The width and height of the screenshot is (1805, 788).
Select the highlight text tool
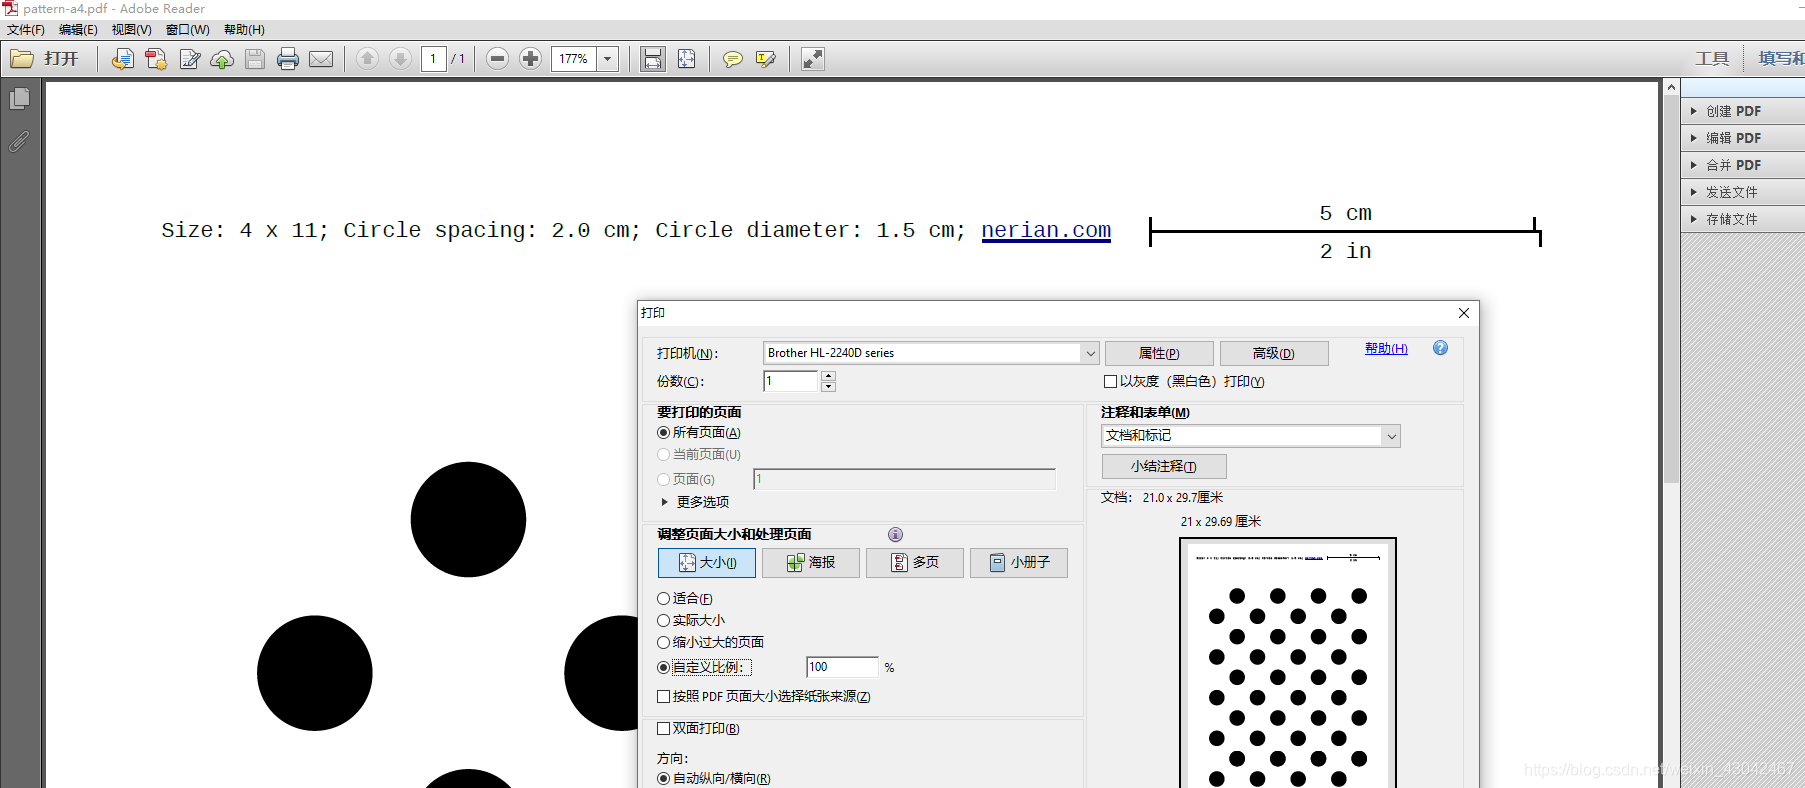click(x=766, y=59)
